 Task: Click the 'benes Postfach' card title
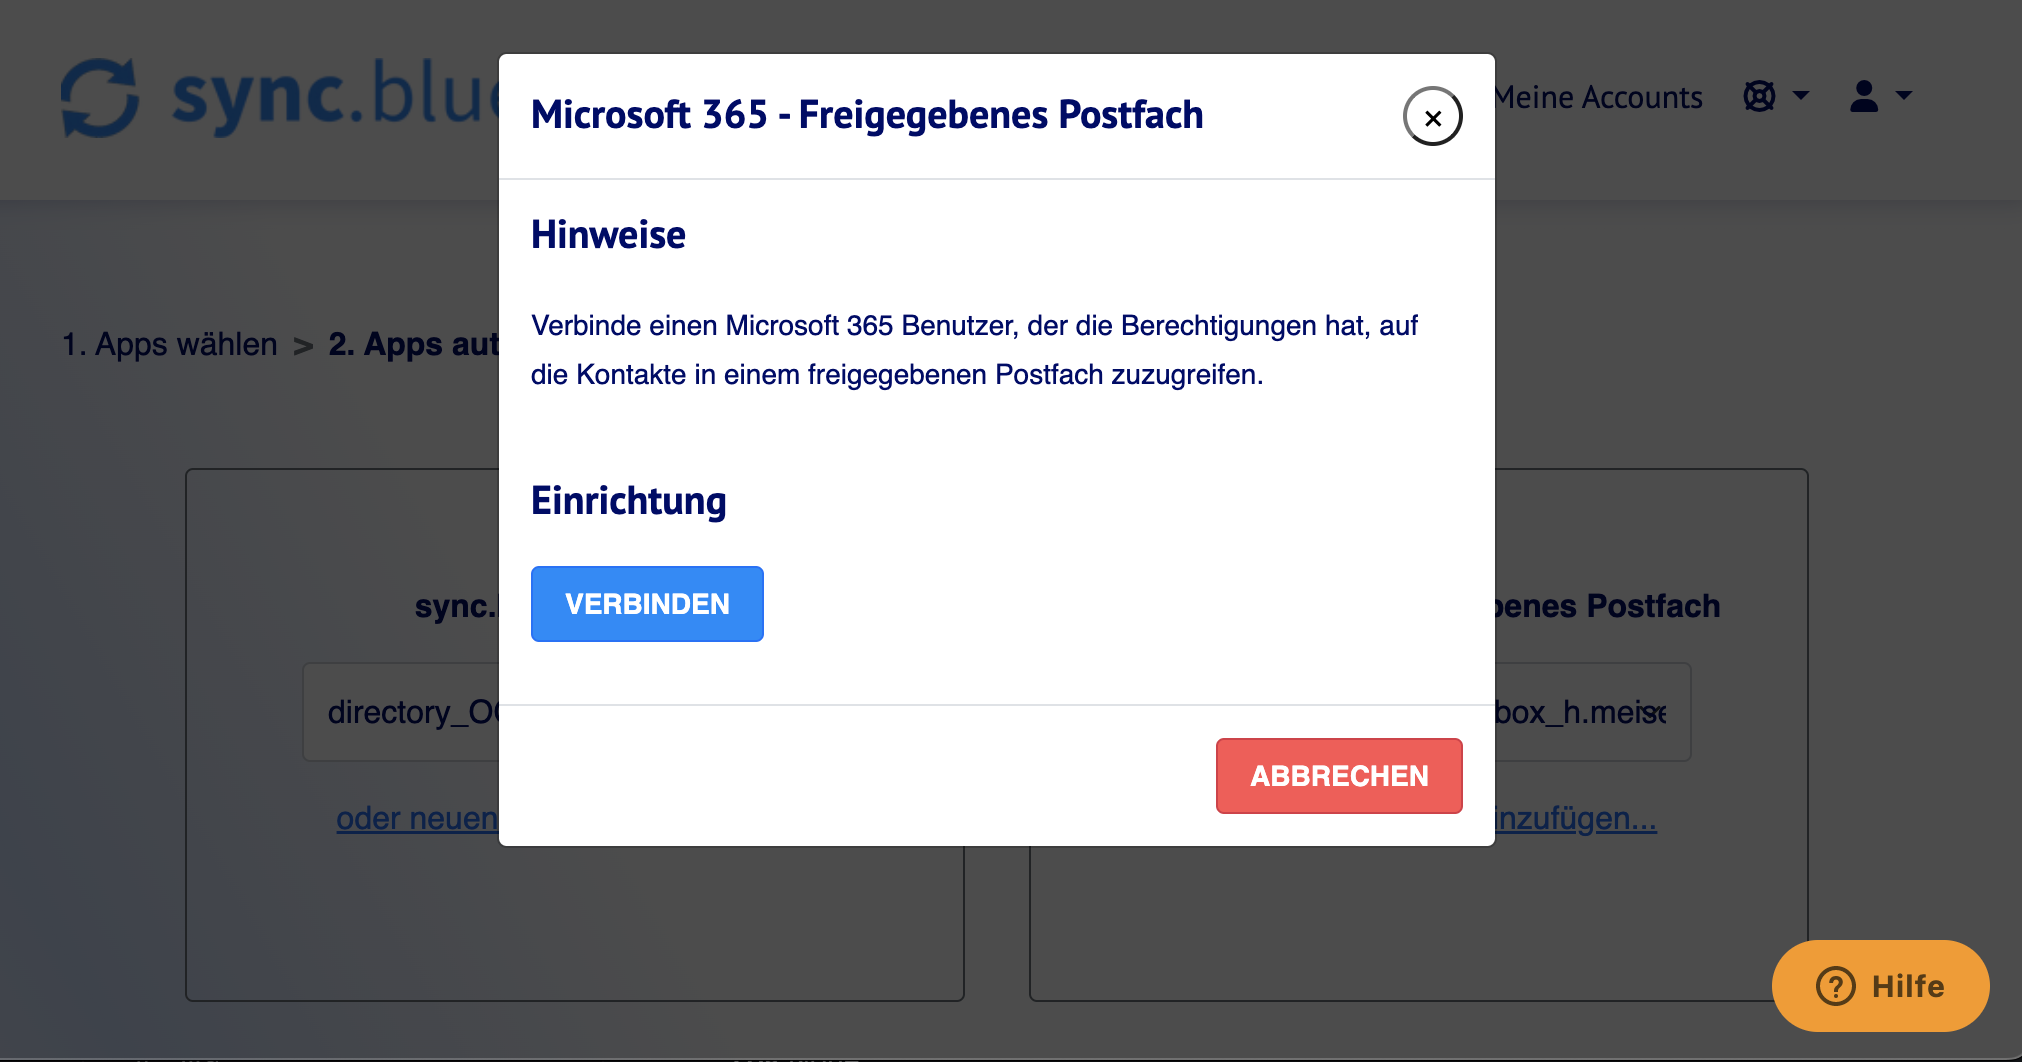click(1607, 606)
